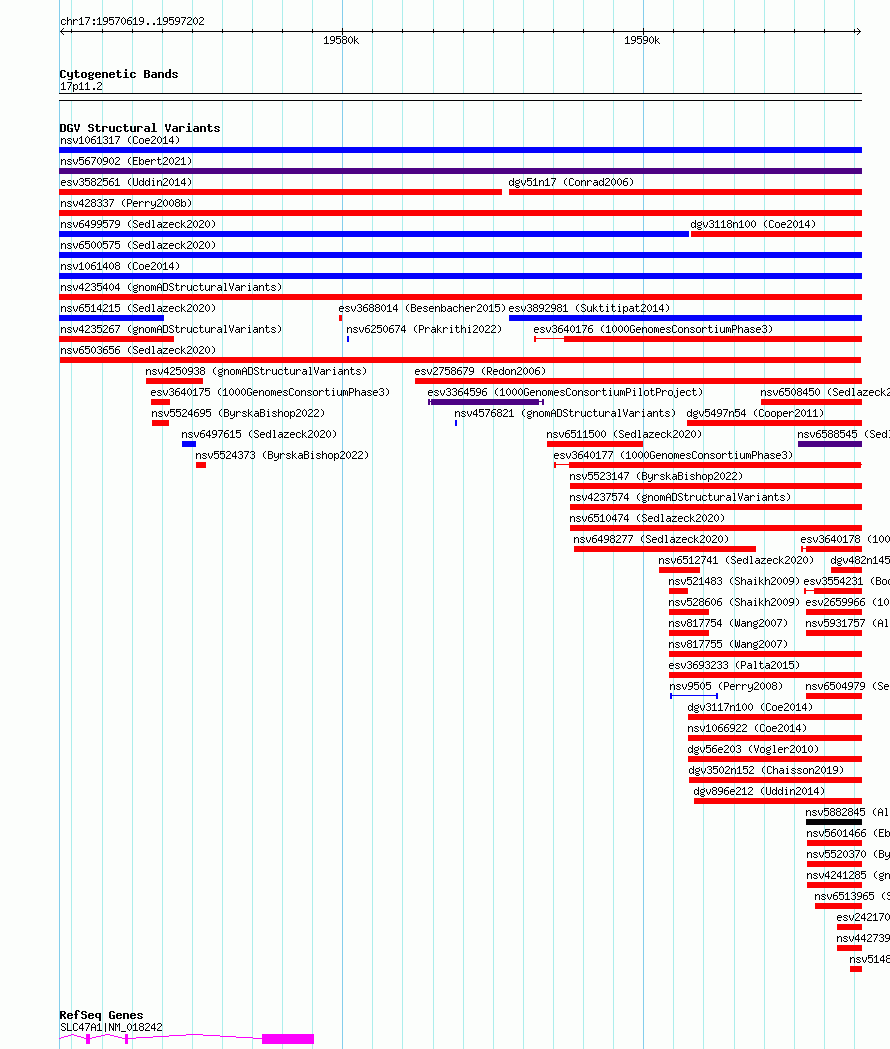Select nsv6497615 (Sedlazeck2020) label

[x=259, y=434]
